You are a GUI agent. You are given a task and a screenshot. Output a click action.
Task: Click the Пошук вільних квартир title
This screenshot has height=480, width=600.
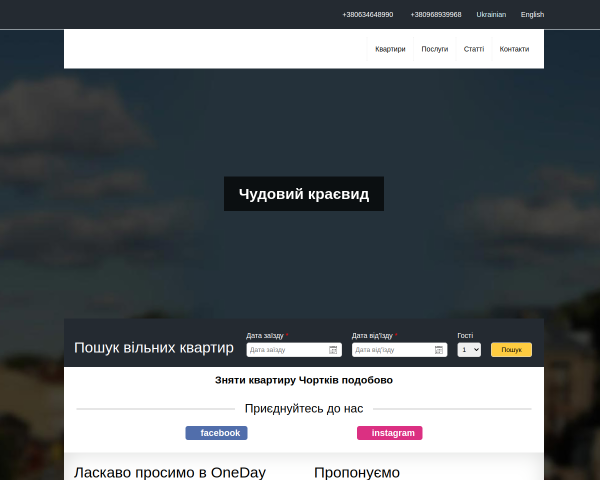click(154, 348)
